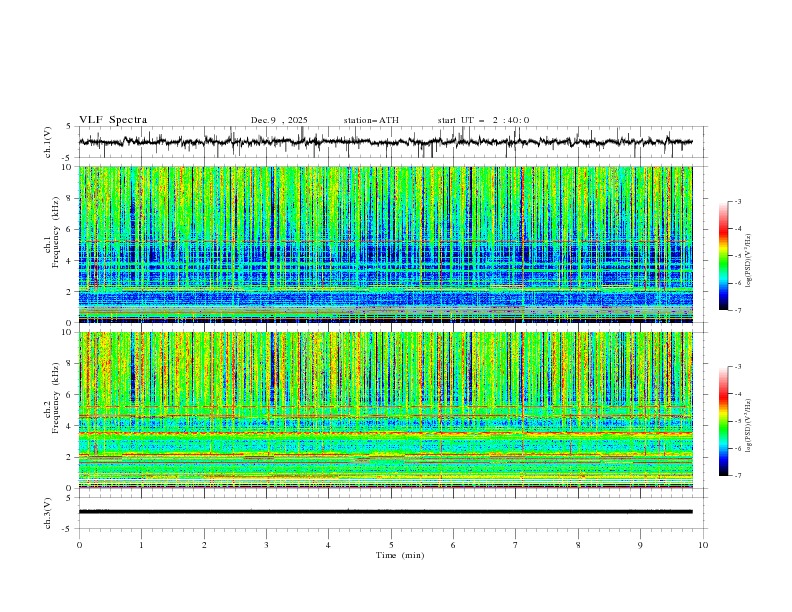Screen dimensions: 792x612
Task: Click the "ch.1(V)" waveform axis label
Action: coord(48,142)
